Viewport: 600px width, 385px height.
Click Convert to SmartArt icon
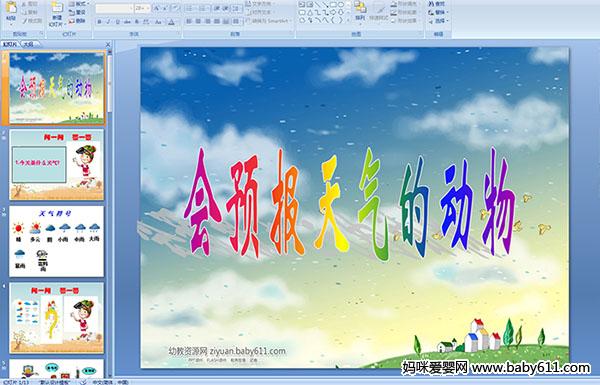click(248, 21)
